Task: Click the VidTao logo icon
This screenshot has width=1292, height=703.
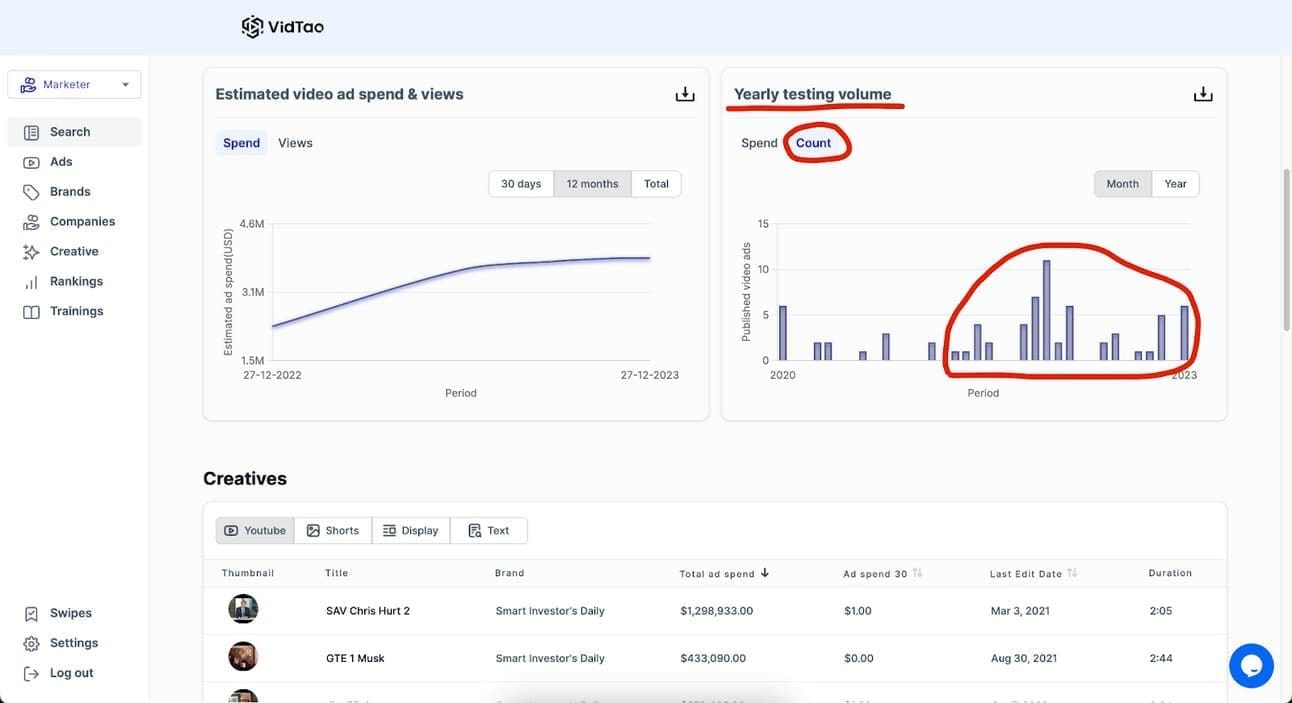Action: [252, 27]
